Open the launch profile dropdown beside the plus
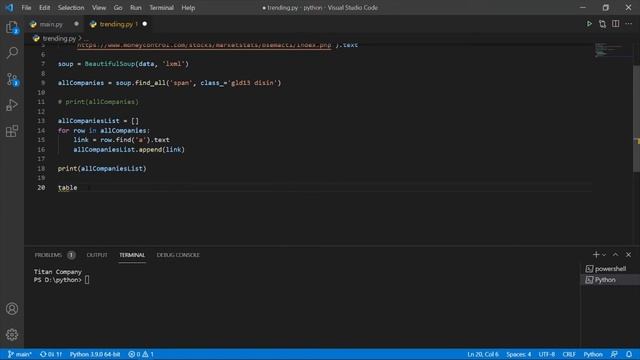640x360 pixels. 604,255
